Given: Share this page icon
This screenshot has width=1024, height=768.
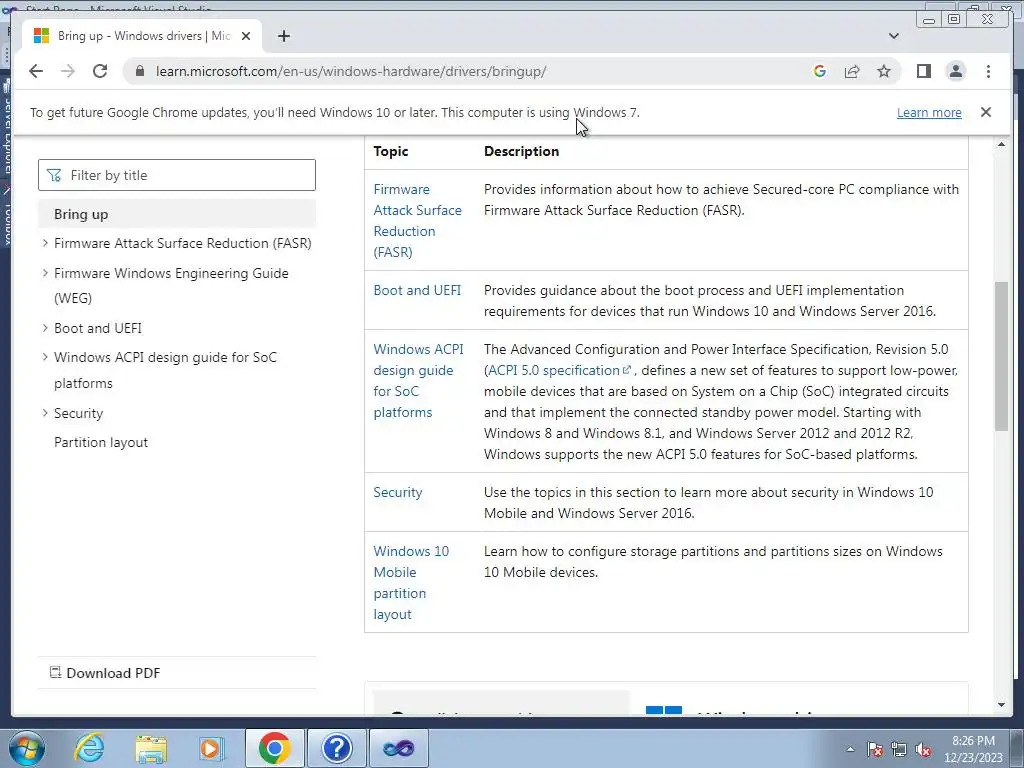Looking at the screenshot, I should (852, 71).
